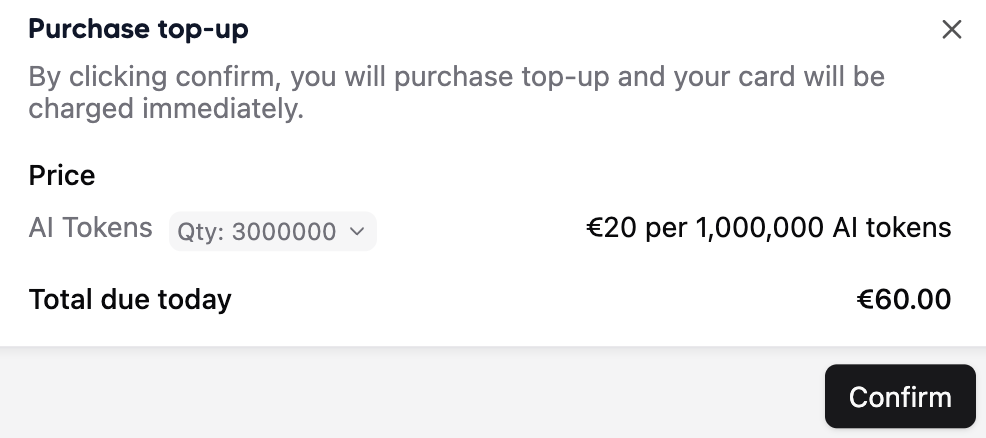Click the "Purchase top-up" dialog title
Viewport: 986px width, 438px height.
click(138, 30)
